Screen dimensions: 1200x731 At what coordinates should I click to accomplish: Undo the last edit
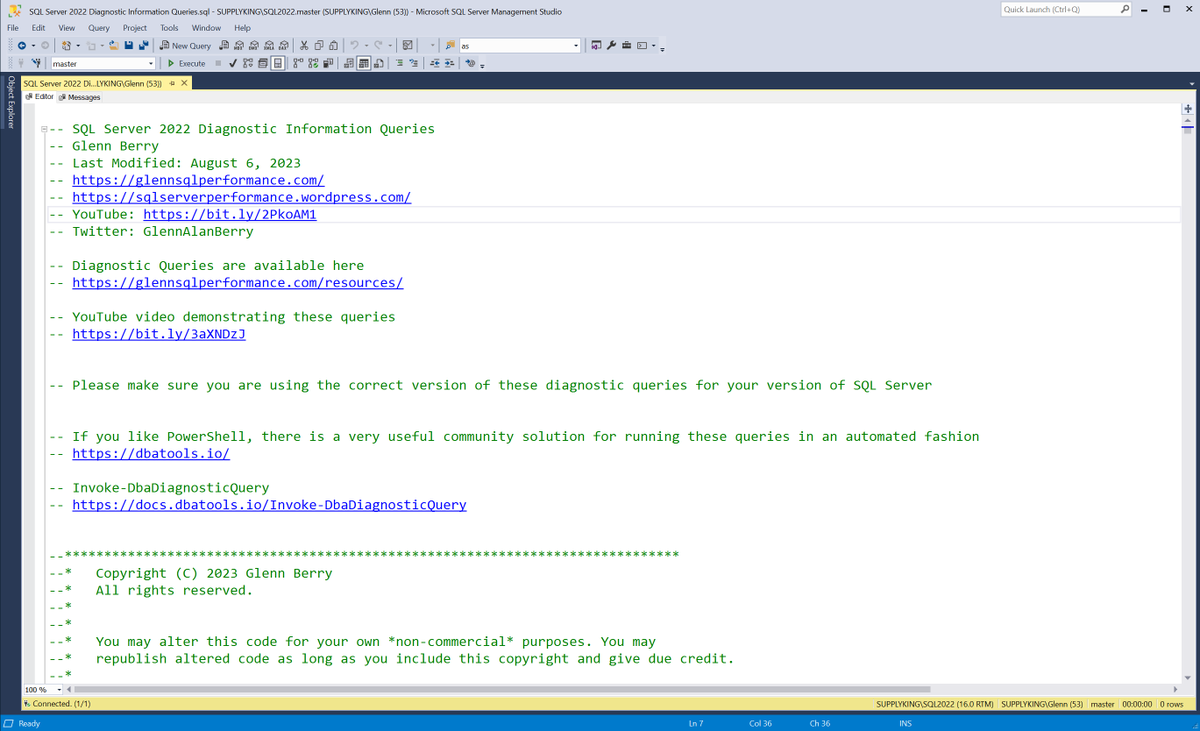pos(354,46)
